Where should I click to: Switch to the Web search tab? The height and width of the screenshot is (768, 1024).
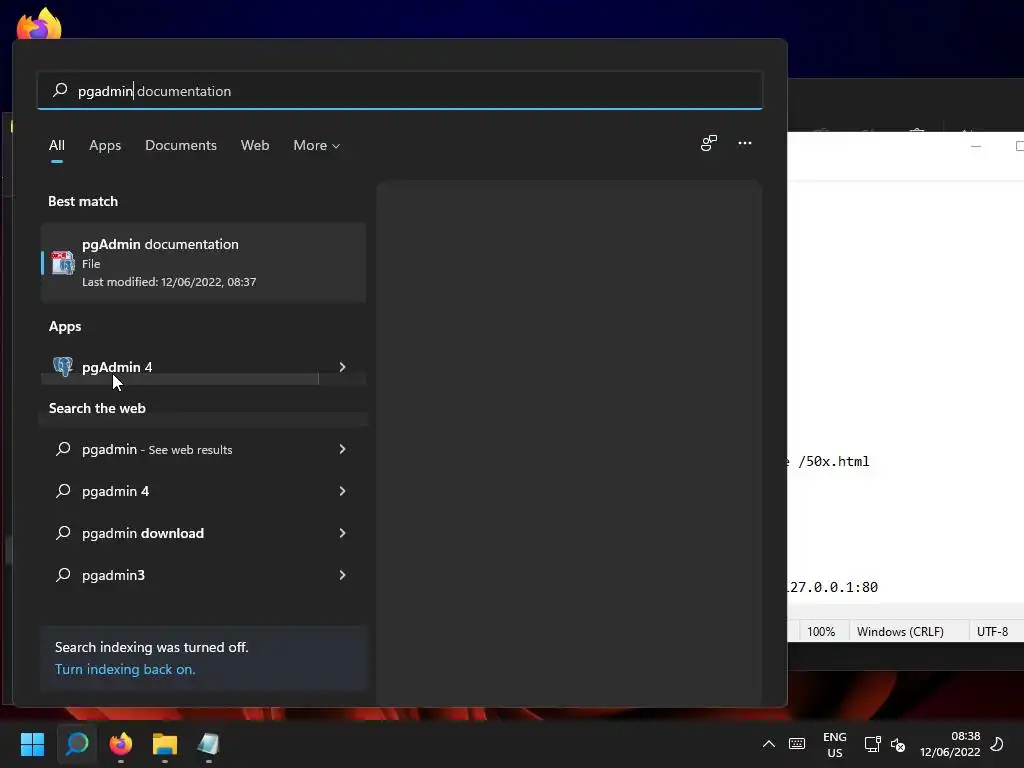(255, 146)
